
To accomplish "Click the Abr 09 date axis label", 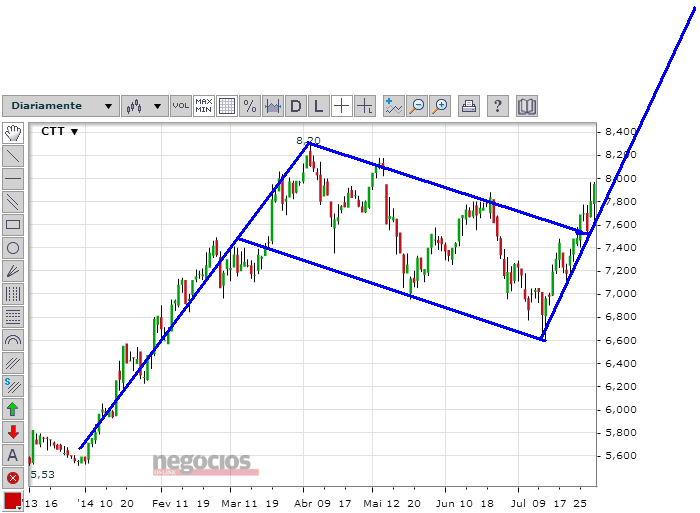I will (x=312, y=504).
